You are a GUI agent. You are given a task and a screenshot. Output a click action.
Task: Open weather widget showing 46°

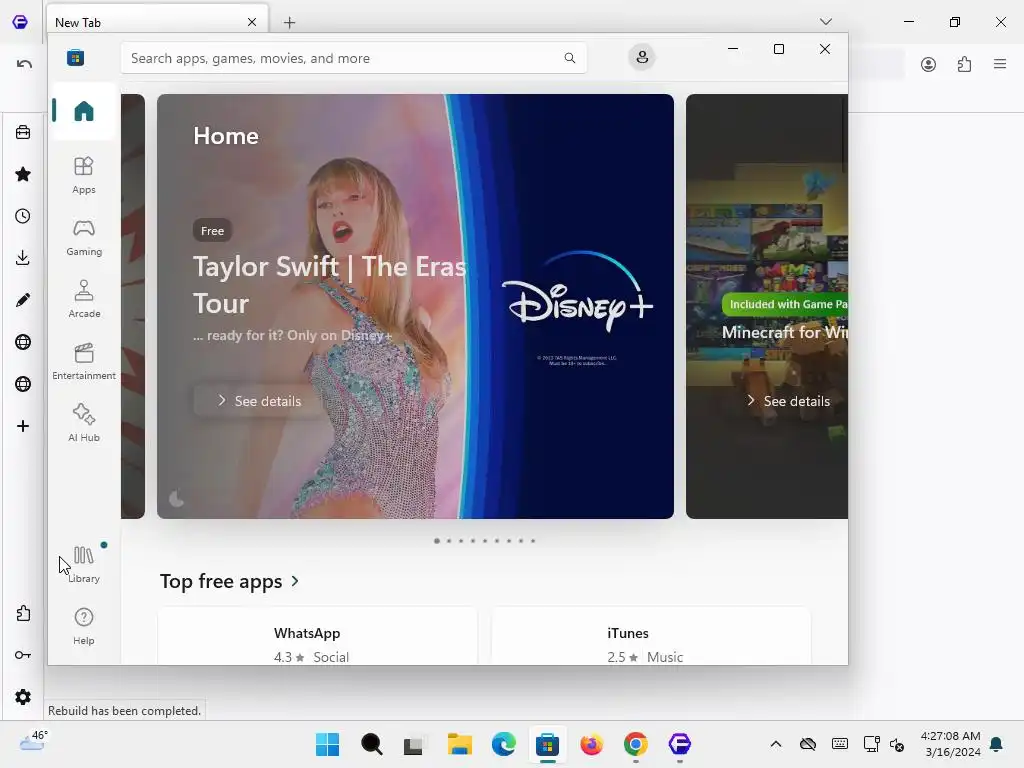tap(33, 741)
